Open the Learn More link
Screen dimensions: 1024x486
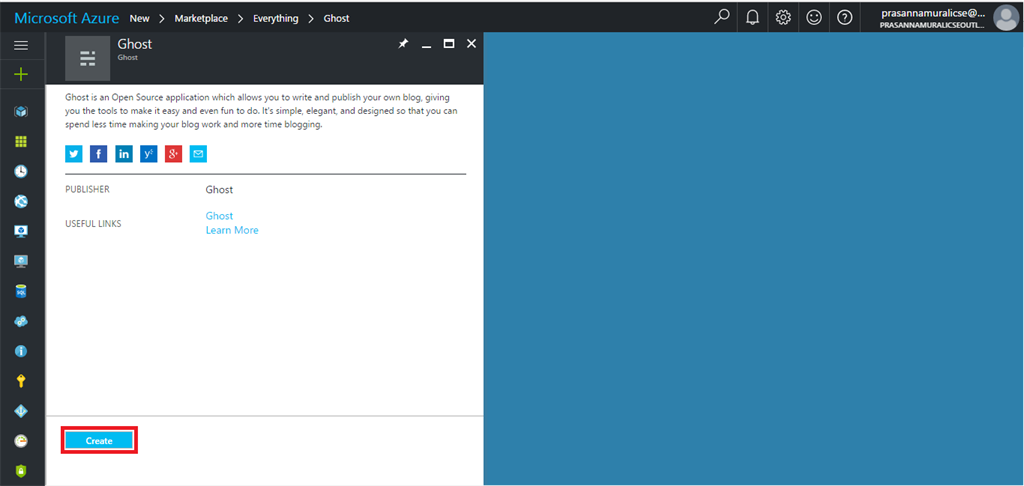coord(232,230)
